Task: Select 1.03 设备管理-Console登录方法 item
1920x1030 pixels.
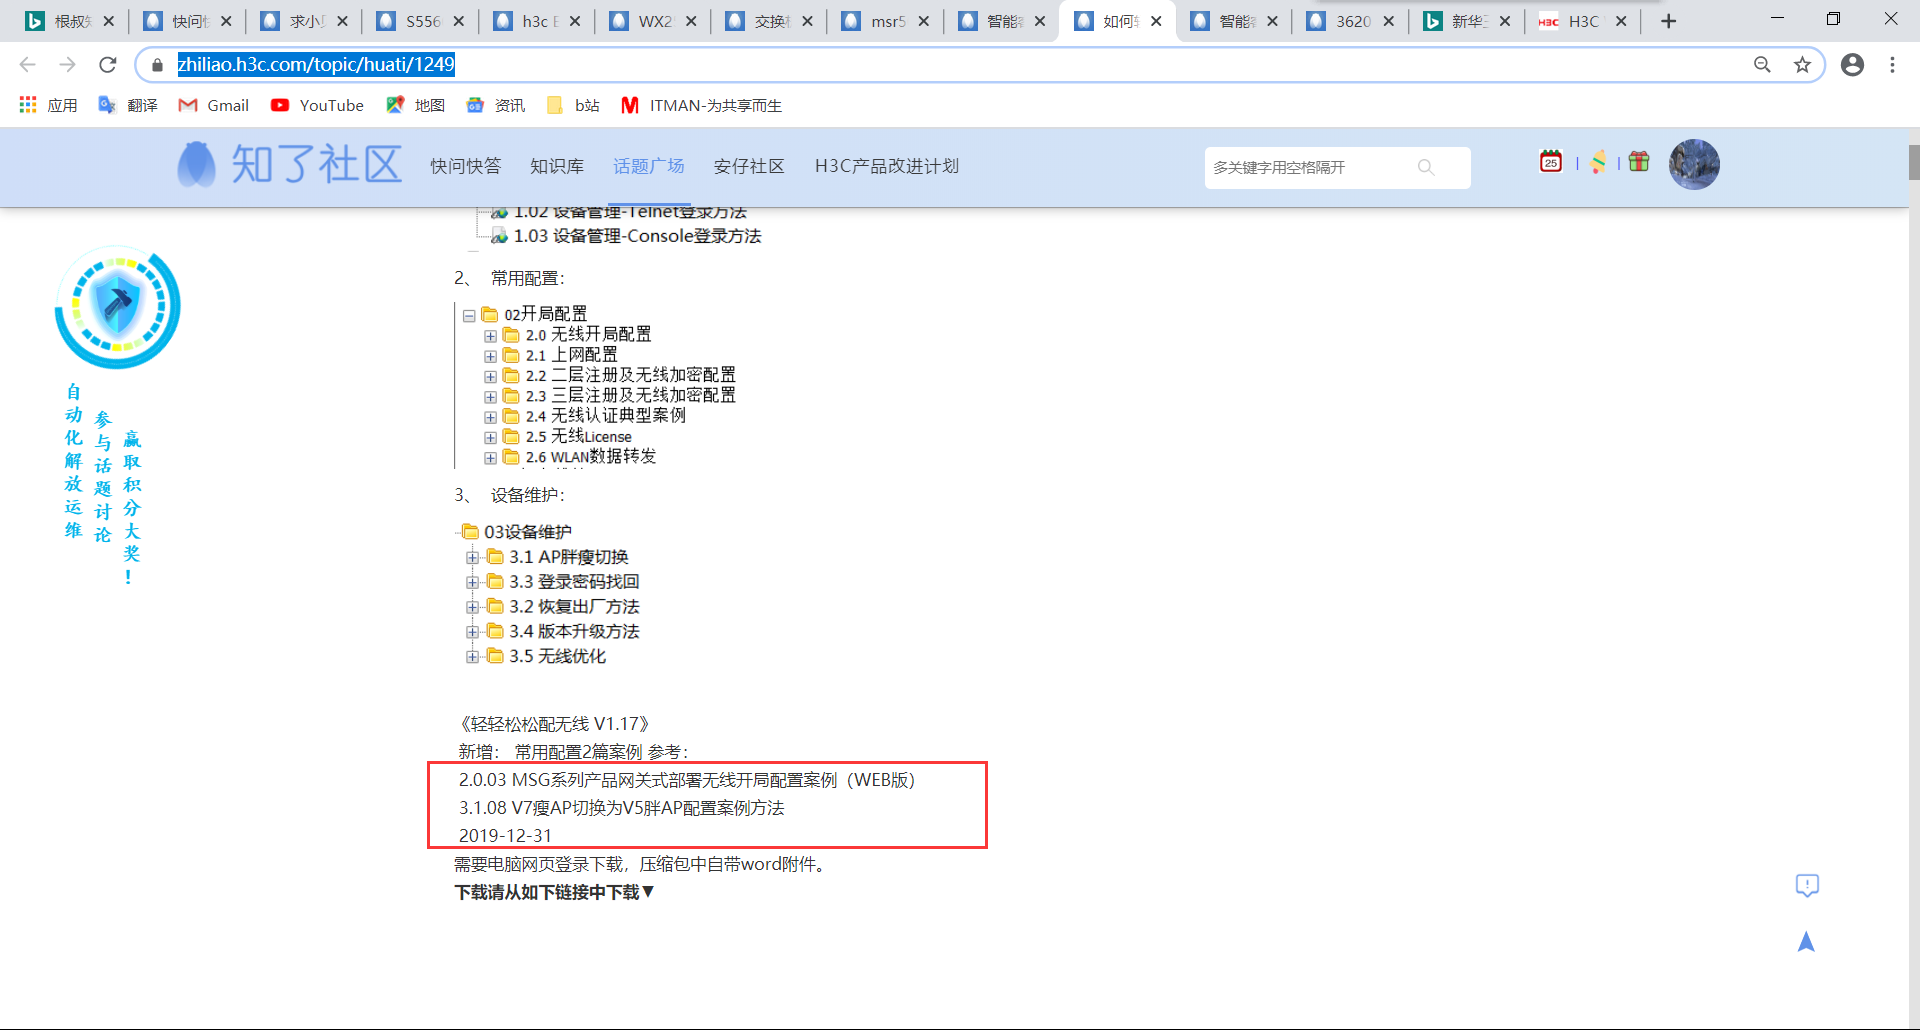Action: [x=637, y=236]
